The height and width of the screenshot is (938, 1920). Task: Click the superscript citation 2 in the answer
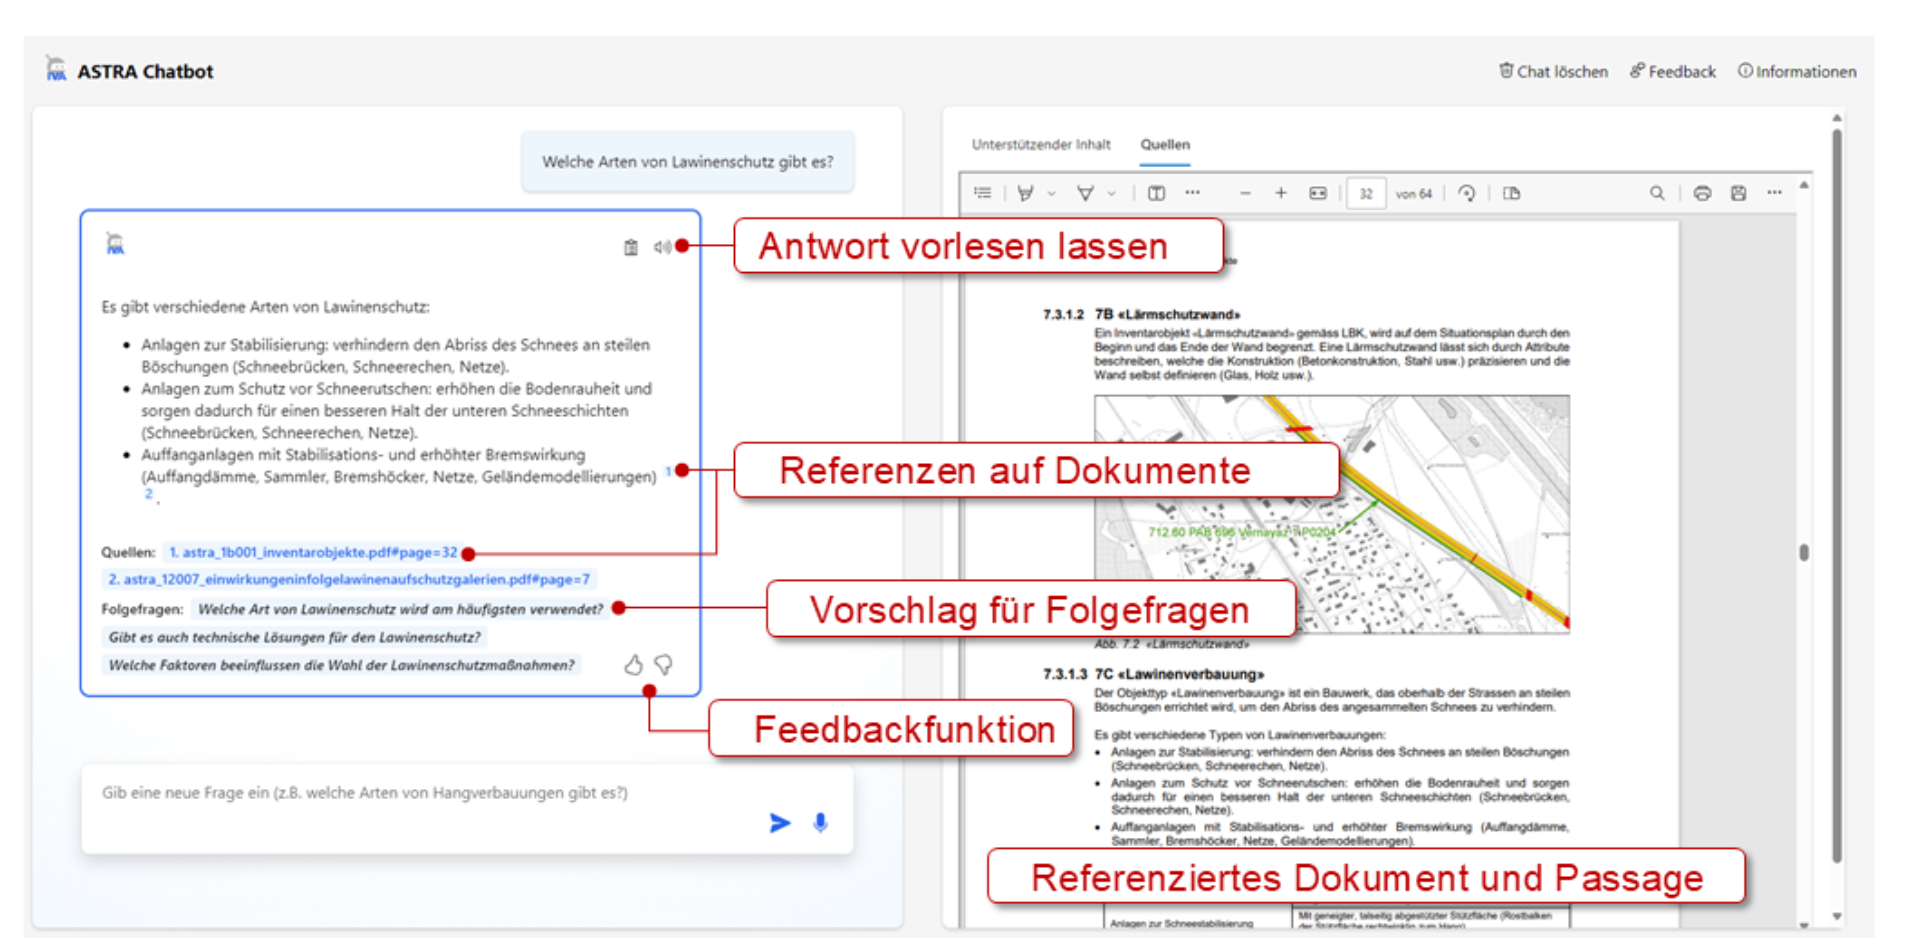tap(149, 493)
